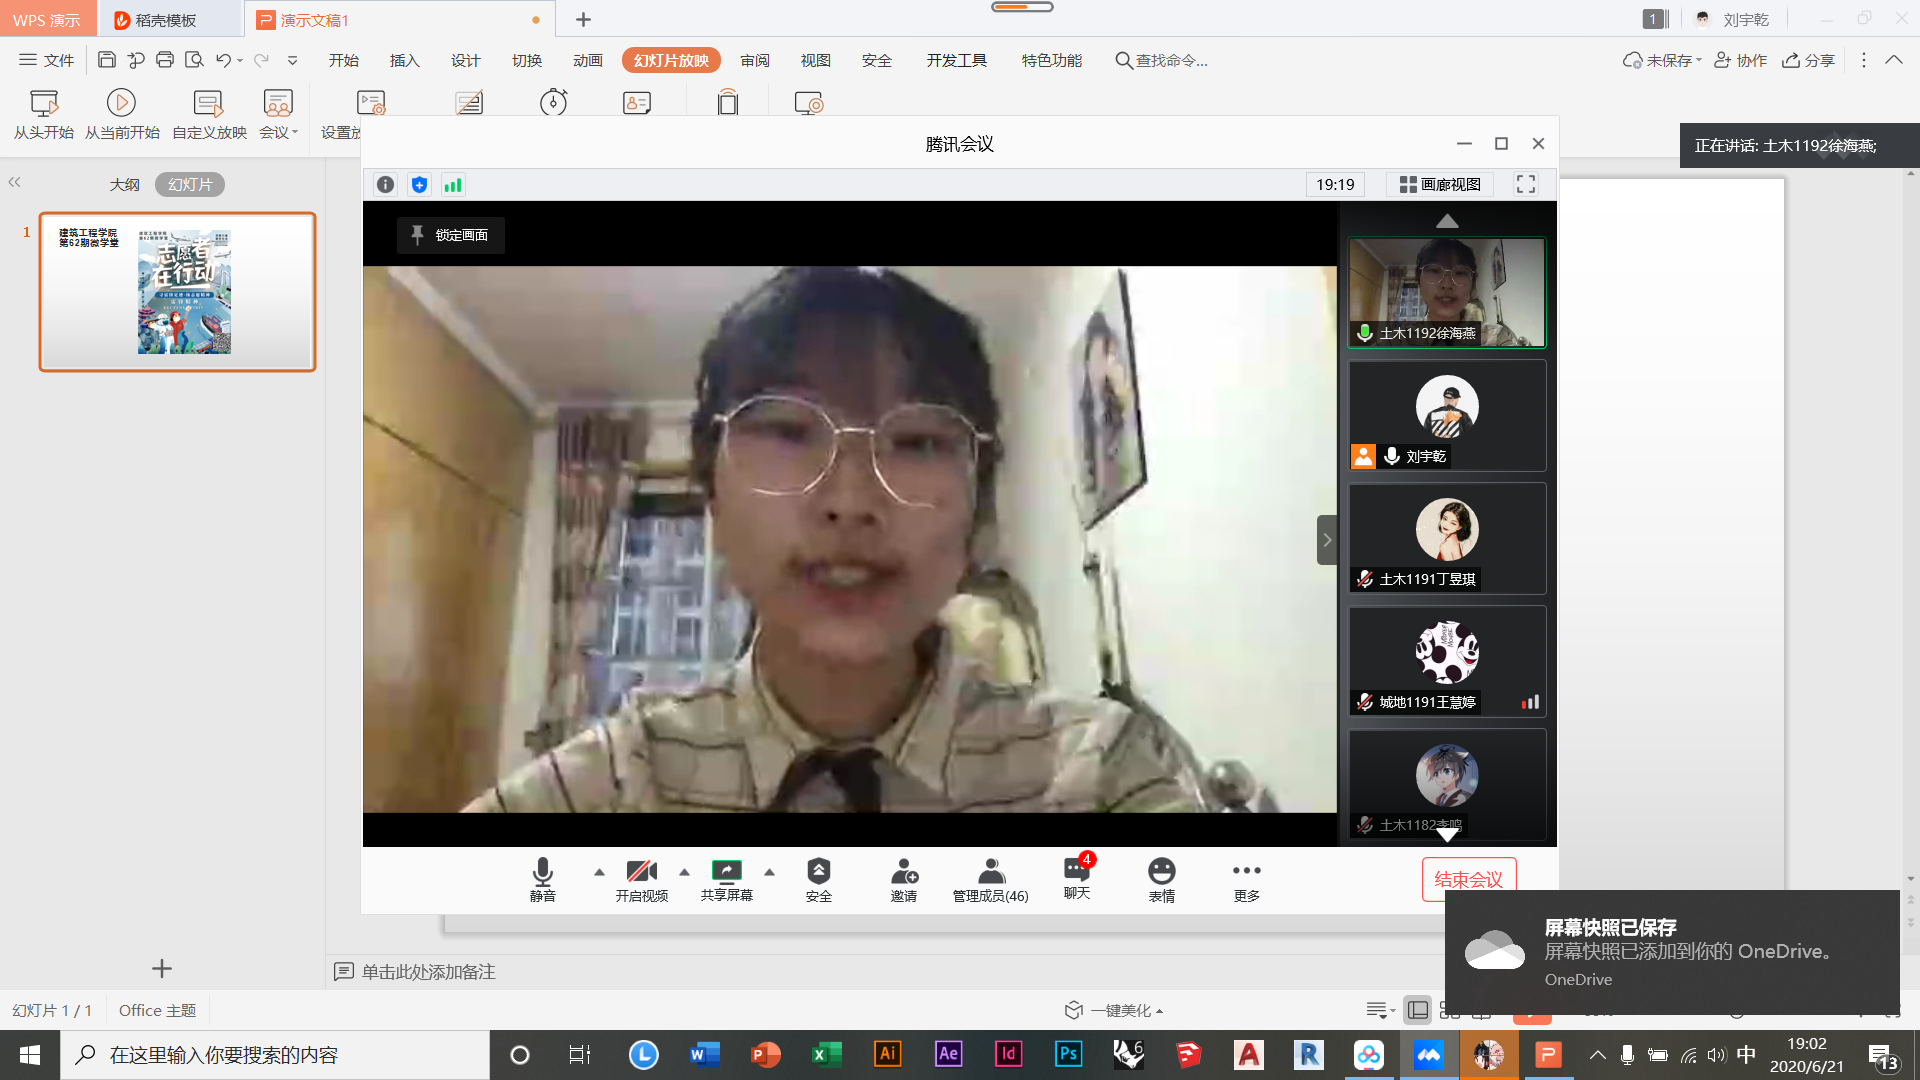
Task: Mute the microphone in Tencent Meeting
Action: (x=542, y=871)
